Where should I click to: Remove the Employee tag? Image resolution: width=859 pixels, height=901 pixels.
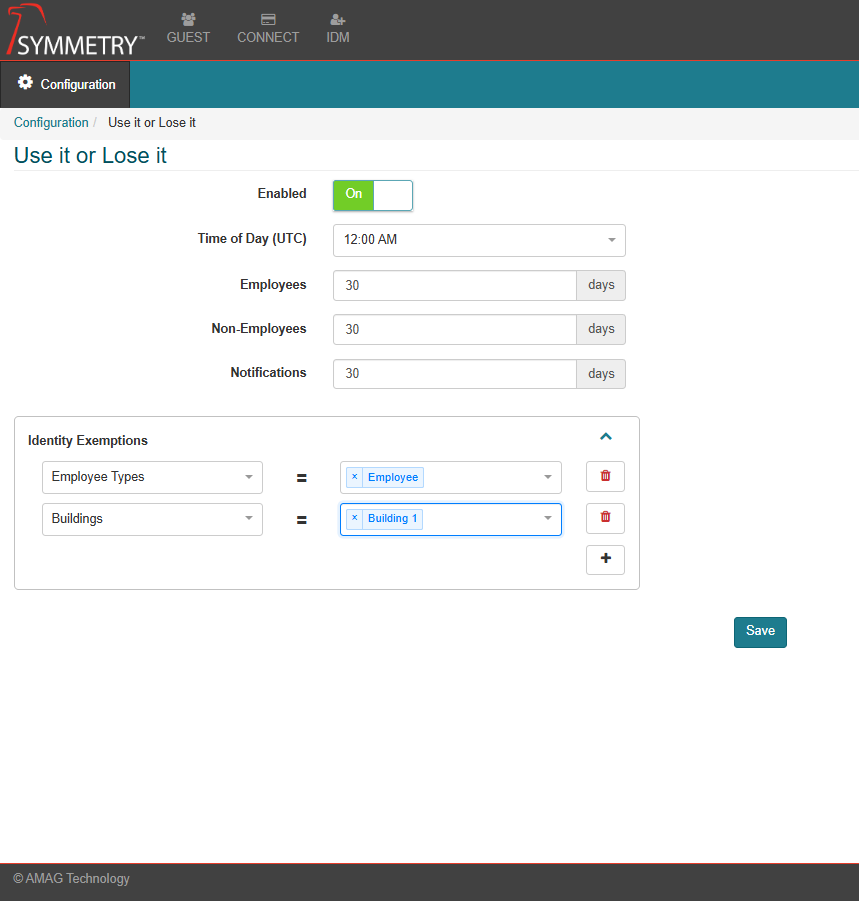(x=354, y=477)
